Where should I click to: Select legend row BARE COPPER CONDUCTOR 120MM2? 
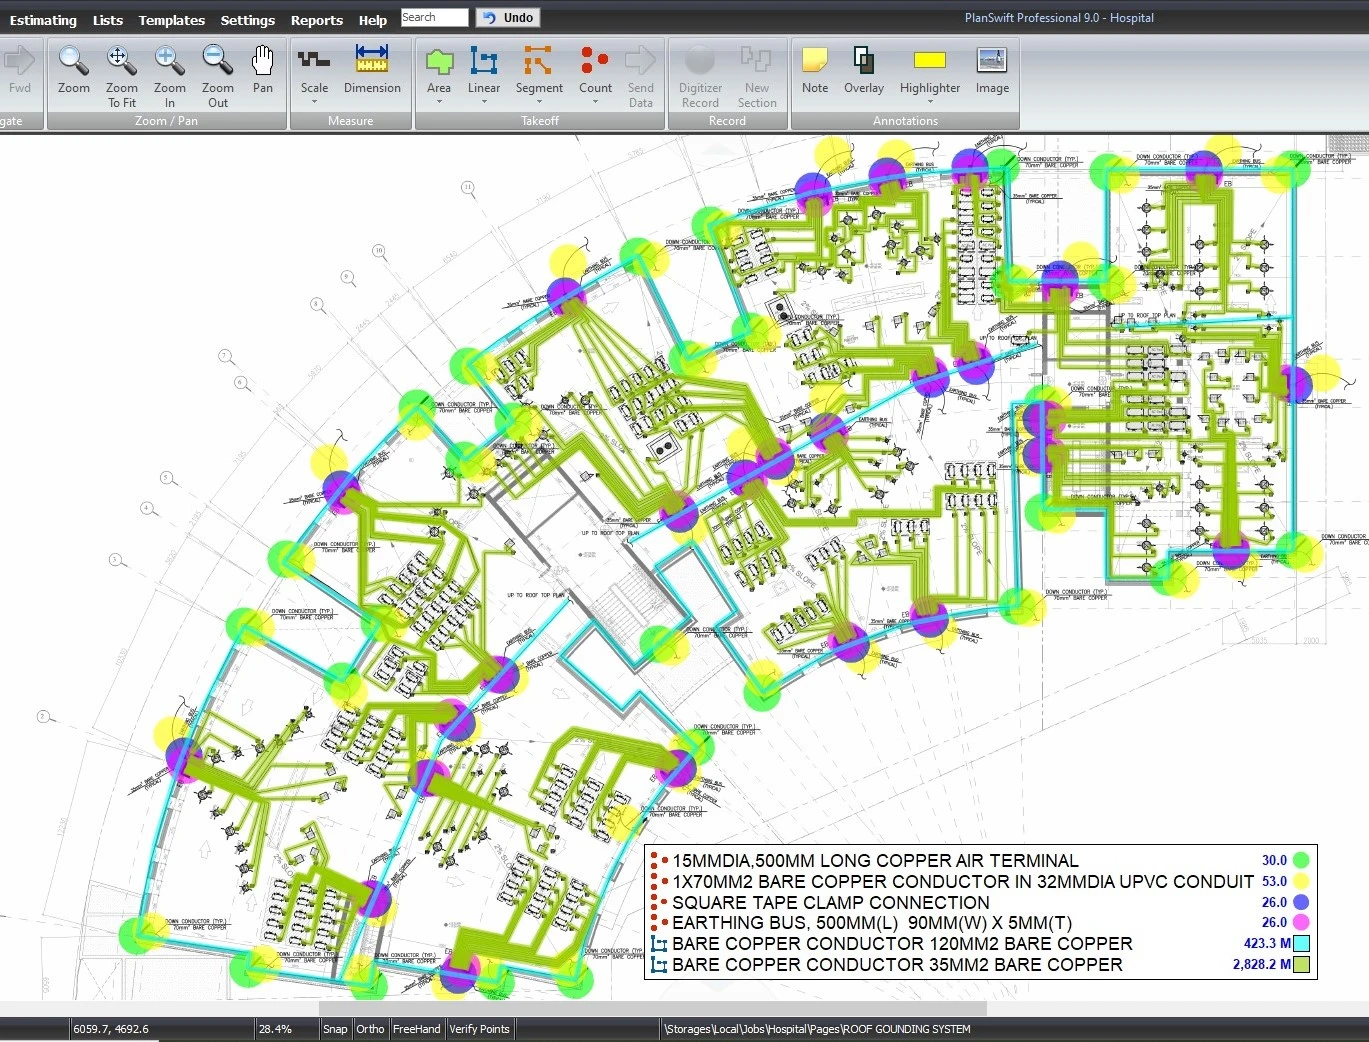(980, 943)
